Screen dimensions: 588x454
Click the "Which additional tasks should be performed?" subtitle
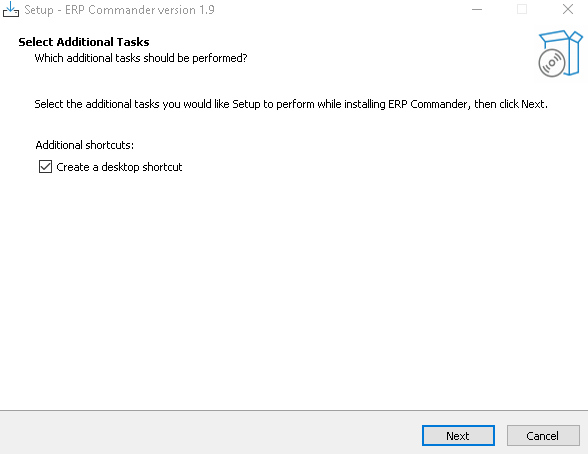click(141, 58)
